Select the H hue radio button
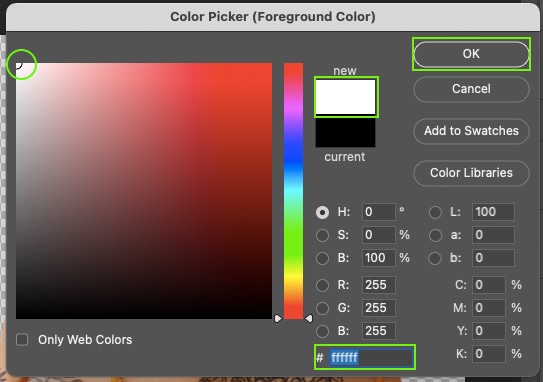 click(x=322, y=212)
